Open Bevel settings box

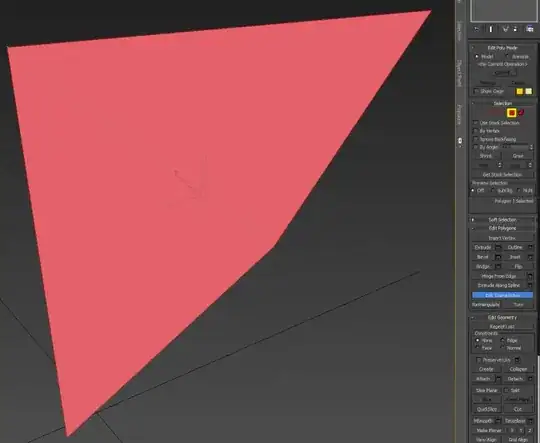pyautogui.click(x=498, y=257)
